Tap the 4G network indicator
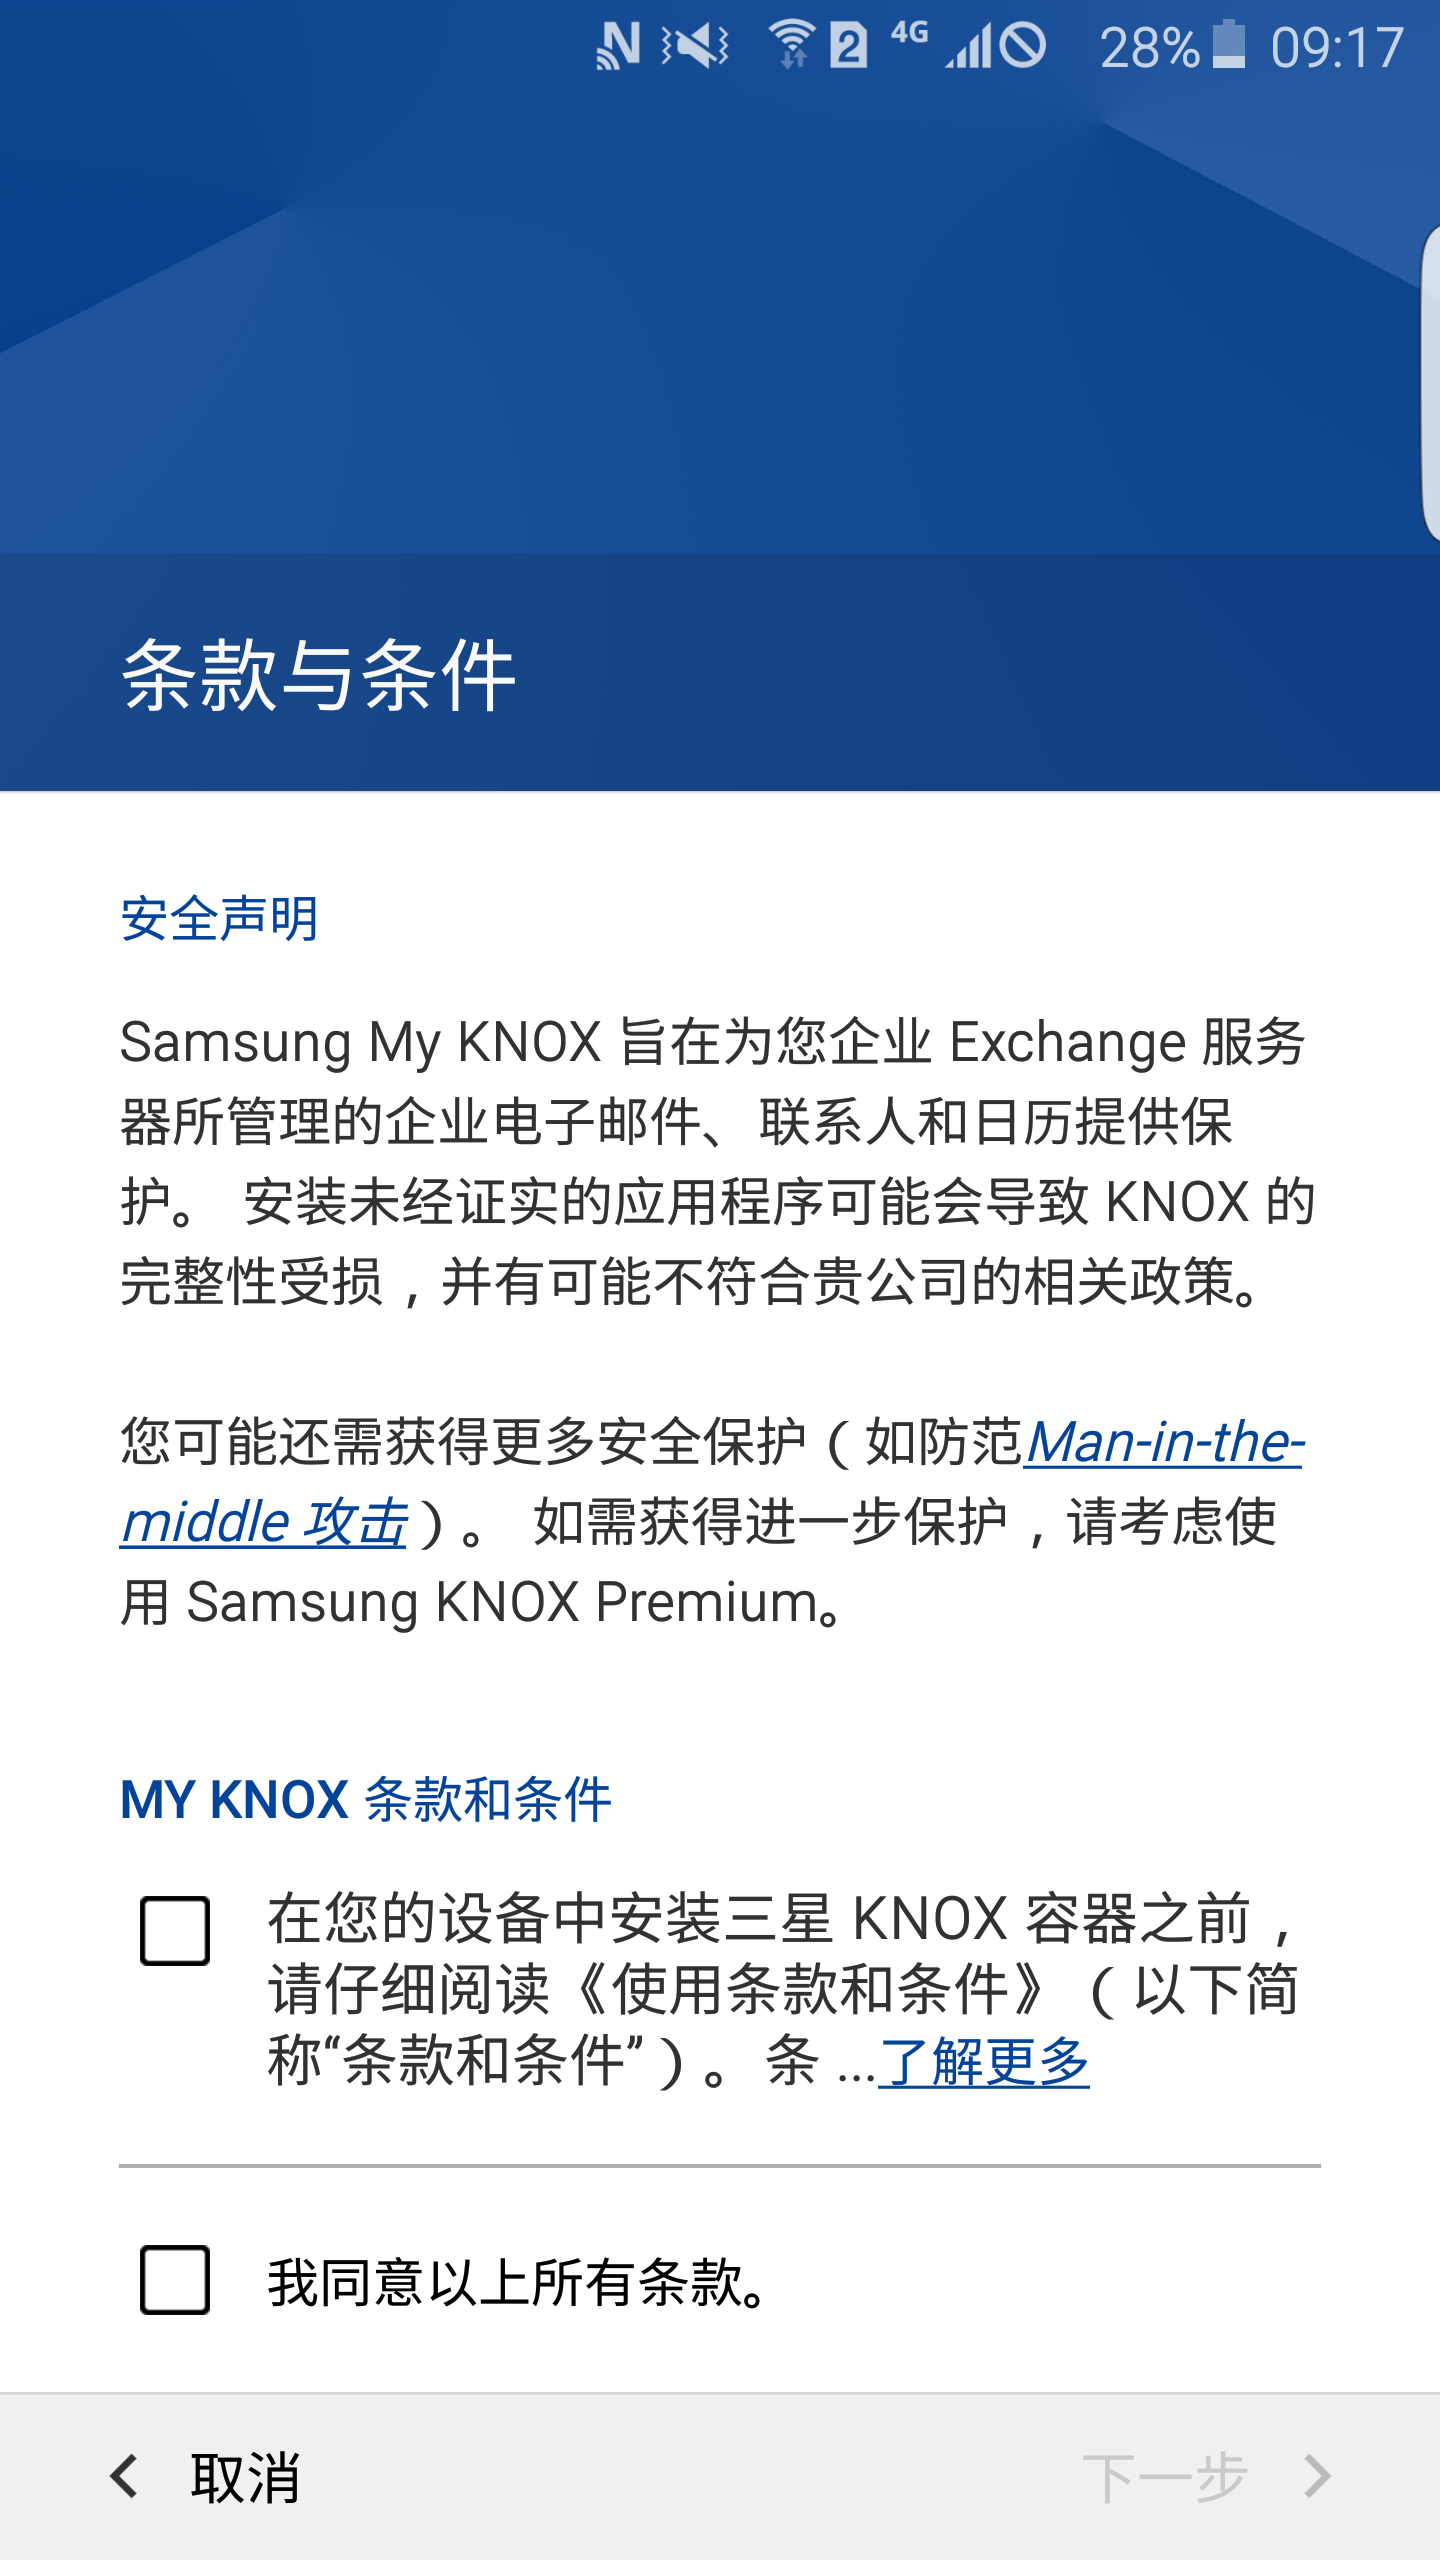Viewport: 1440px width, 2560px height. pos(909,36)
